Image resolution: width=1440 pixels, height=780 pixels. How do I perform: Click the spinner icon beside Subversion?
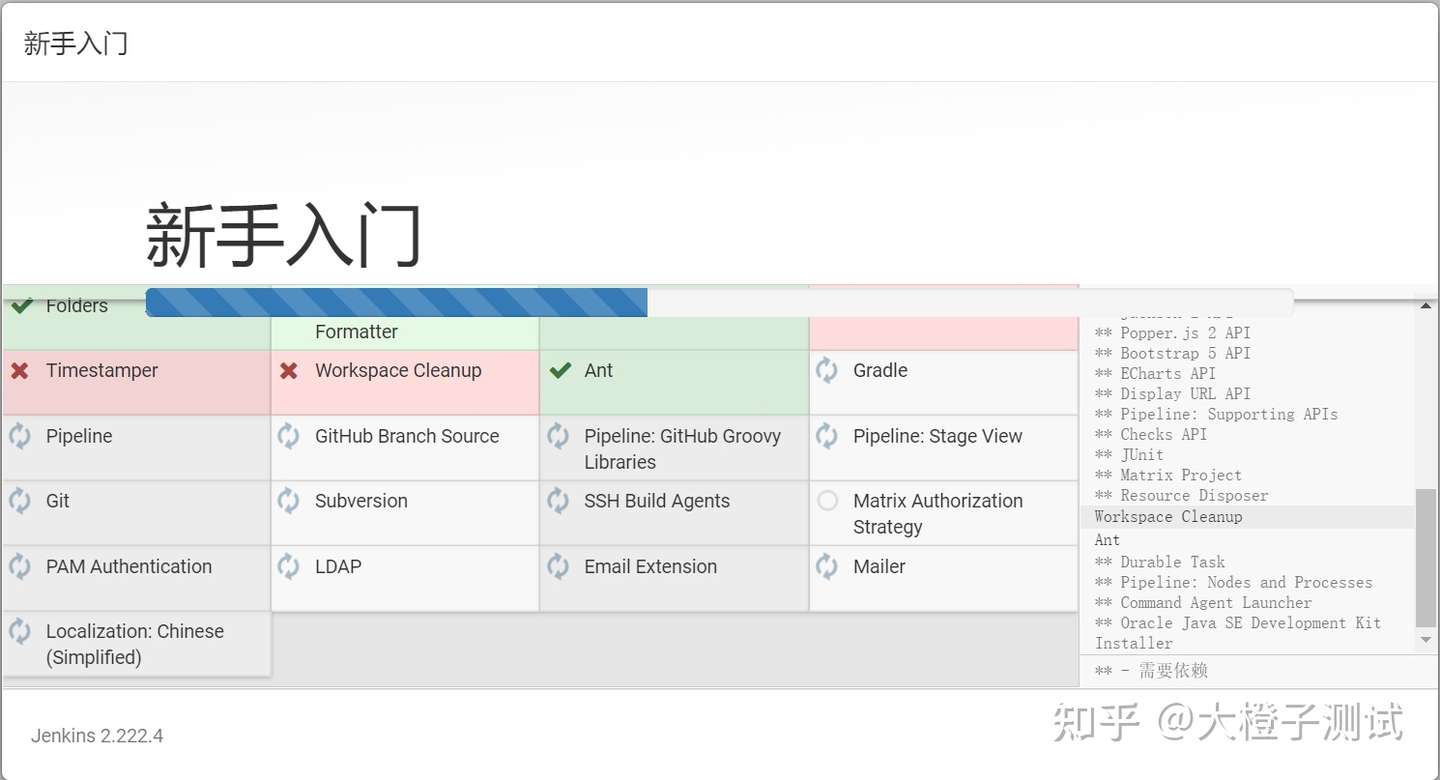tap(289, 501)
